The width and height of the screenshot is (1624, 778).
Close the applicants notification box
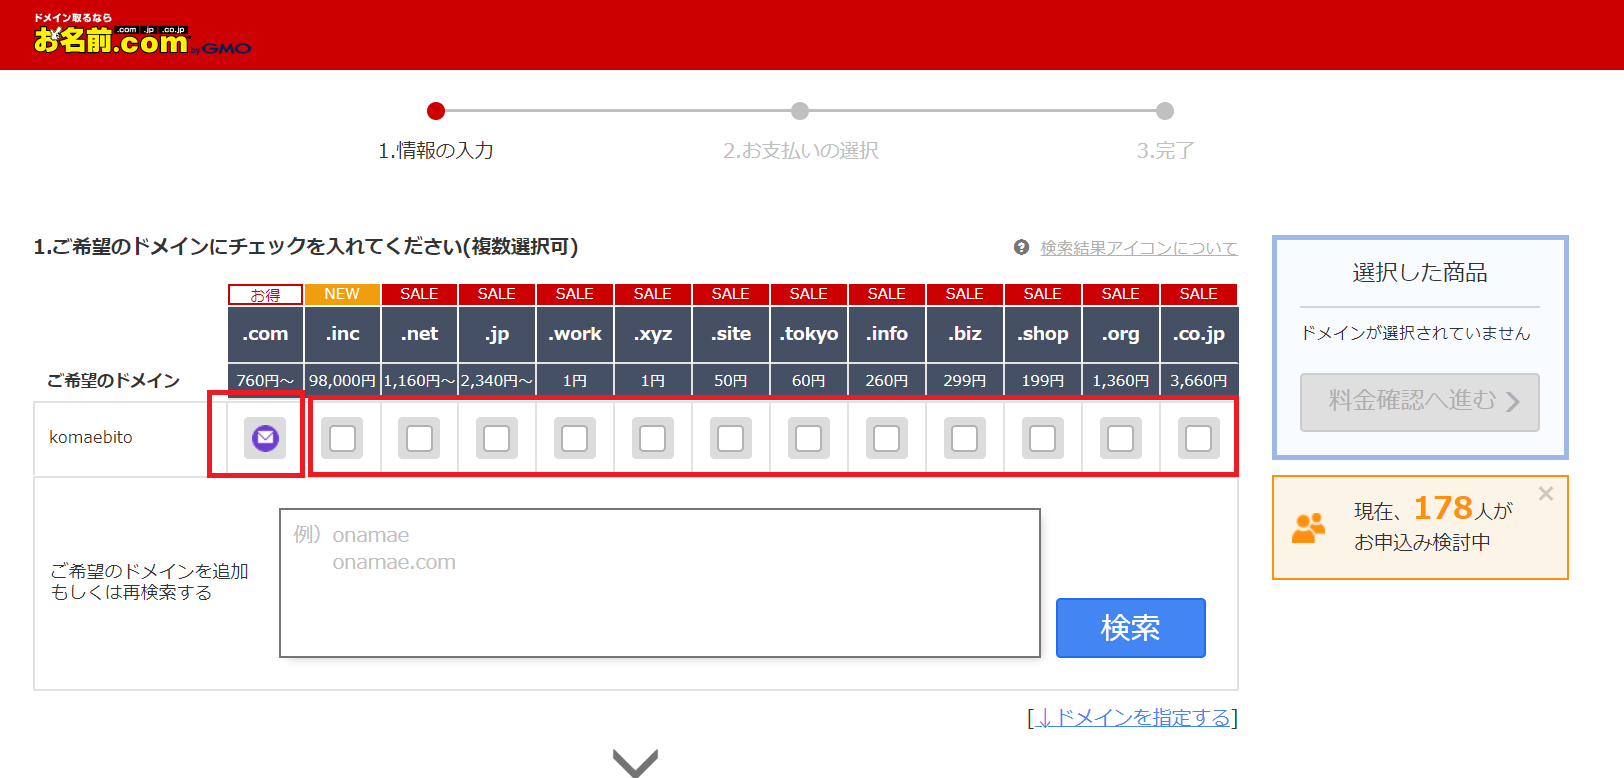pyautogui.click(x=1546, y=494)
